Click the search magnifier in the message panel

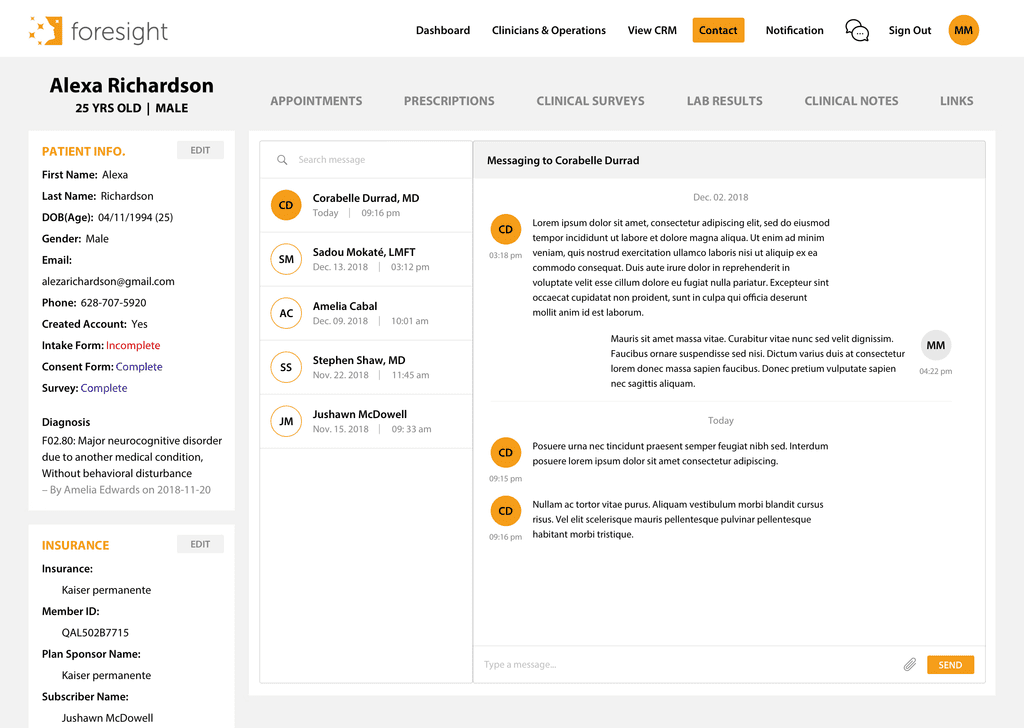(x=283, y=159)
